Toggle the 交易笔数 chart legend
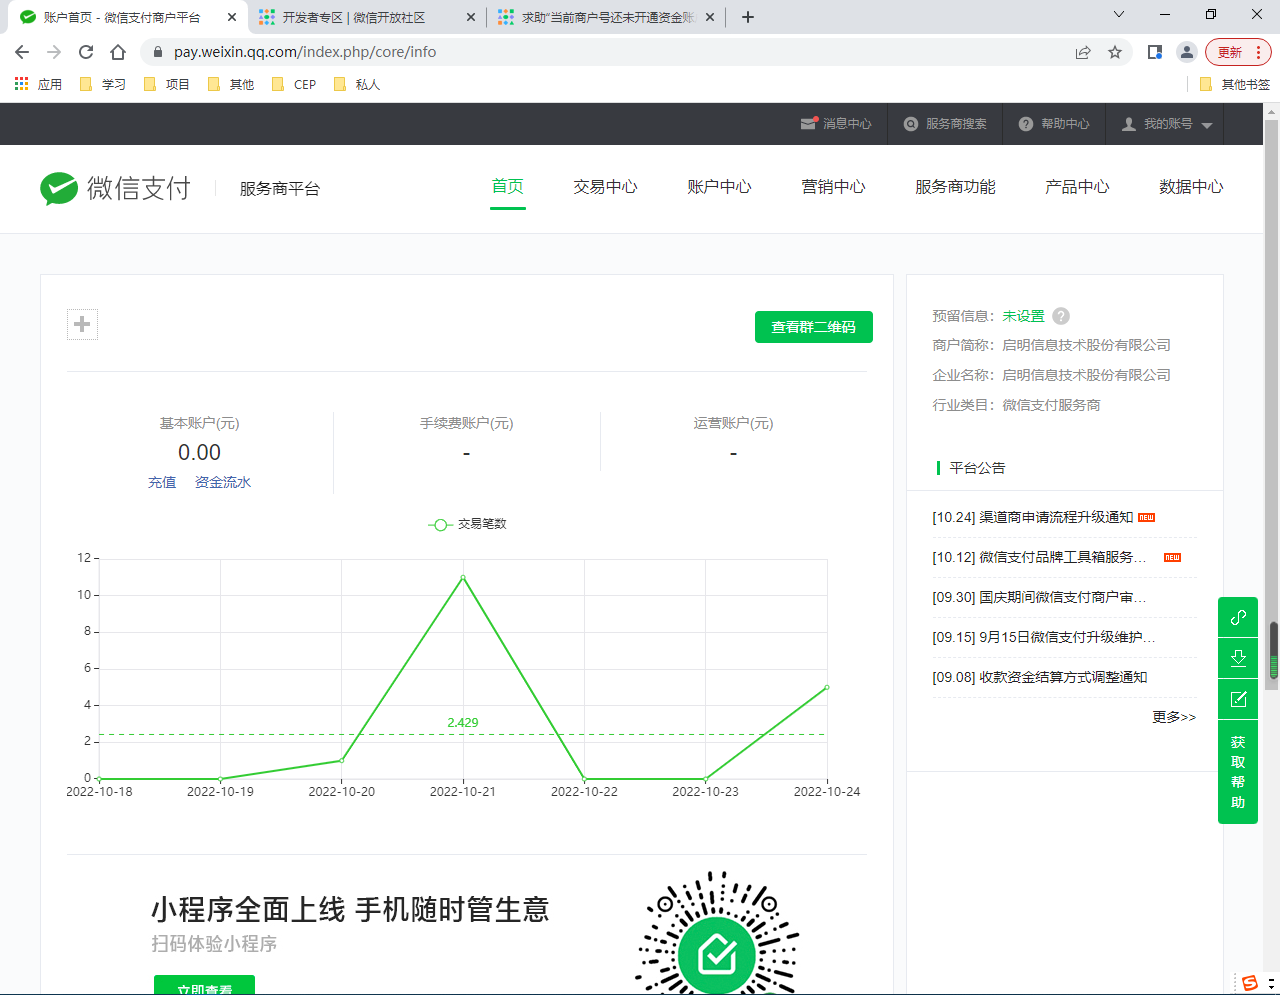The width and height of the screenshot is (1280, 995). pyautogui.click(x=467, y=524)
